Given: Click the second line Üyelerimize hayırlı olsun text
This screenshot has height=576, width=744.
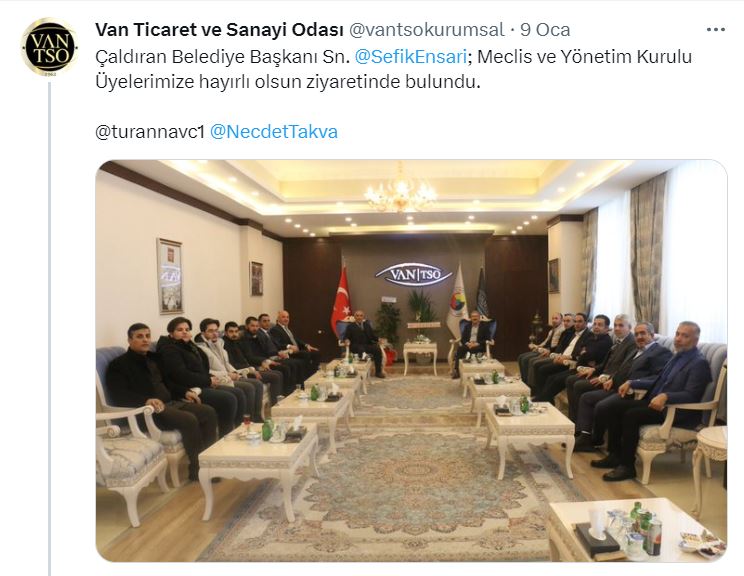Looking at the screenshot, I should click(288, 82).
